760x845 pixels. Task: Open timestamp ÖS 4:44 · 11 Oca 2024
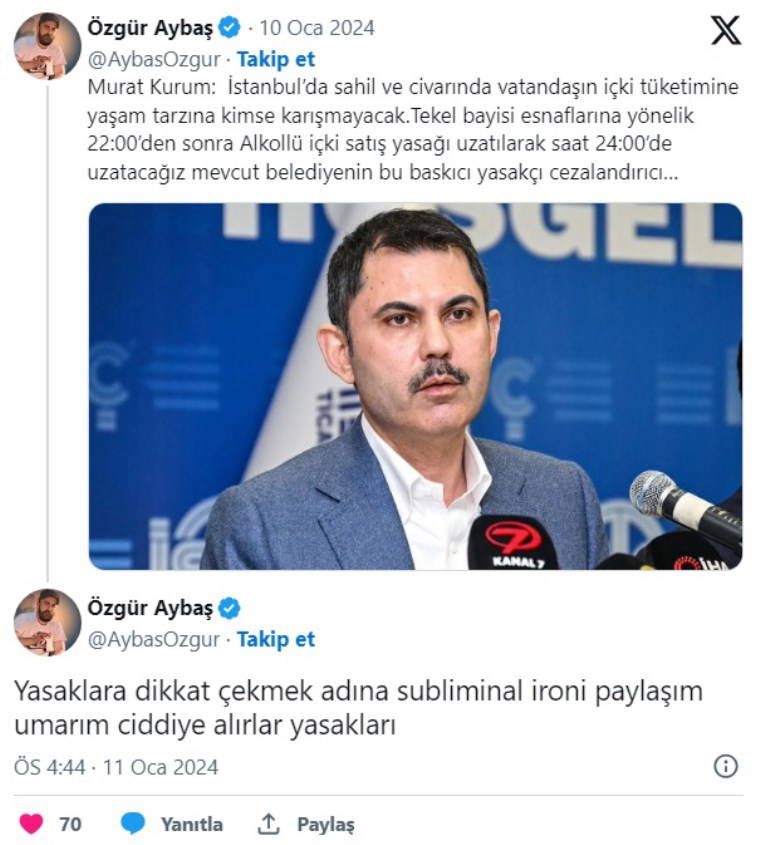click(x=116, y=767)
